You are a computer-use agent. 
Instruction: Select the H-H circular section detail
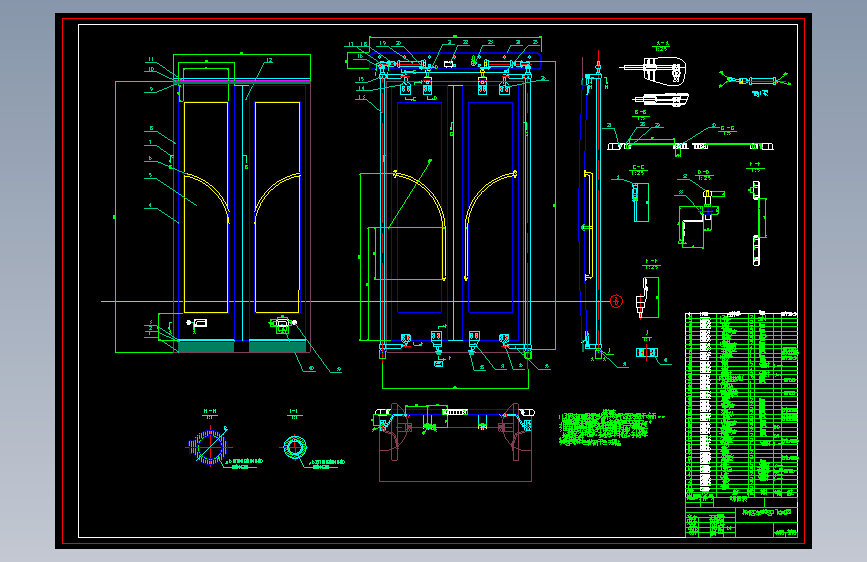[x=209, y=446]
